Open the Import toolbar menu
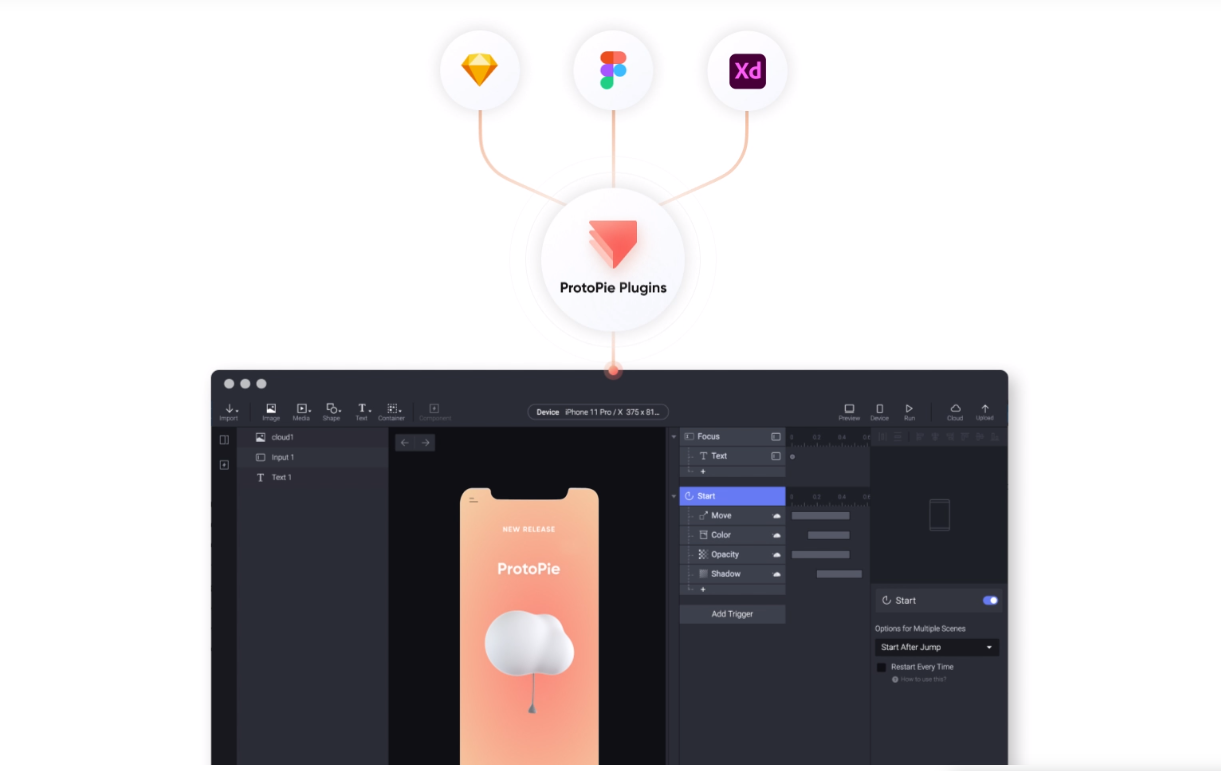 [x=229, y=412]
